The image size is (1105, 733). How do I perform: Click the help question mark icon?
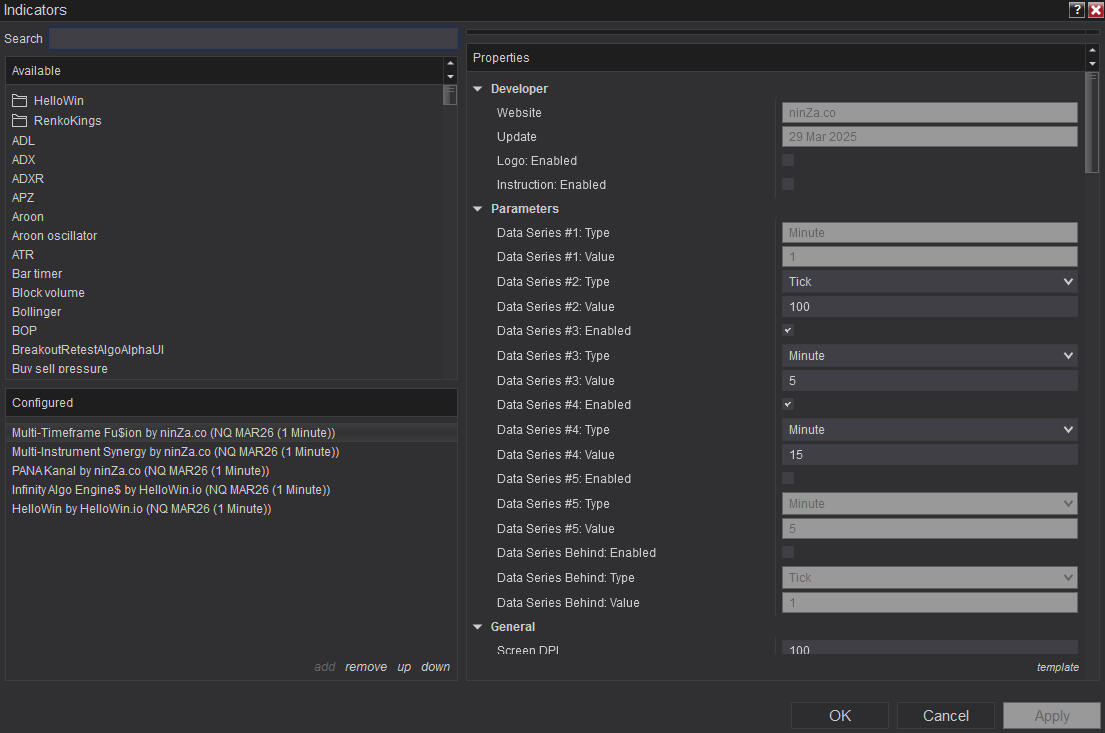1076,10
